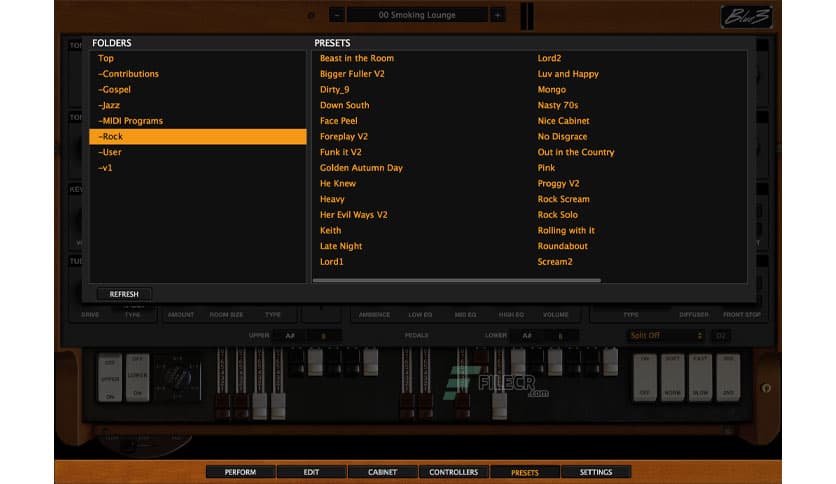Screen dimensions: 836x484
Task: Load the Out in the Country preset
Action: click(x=576, y=152)
